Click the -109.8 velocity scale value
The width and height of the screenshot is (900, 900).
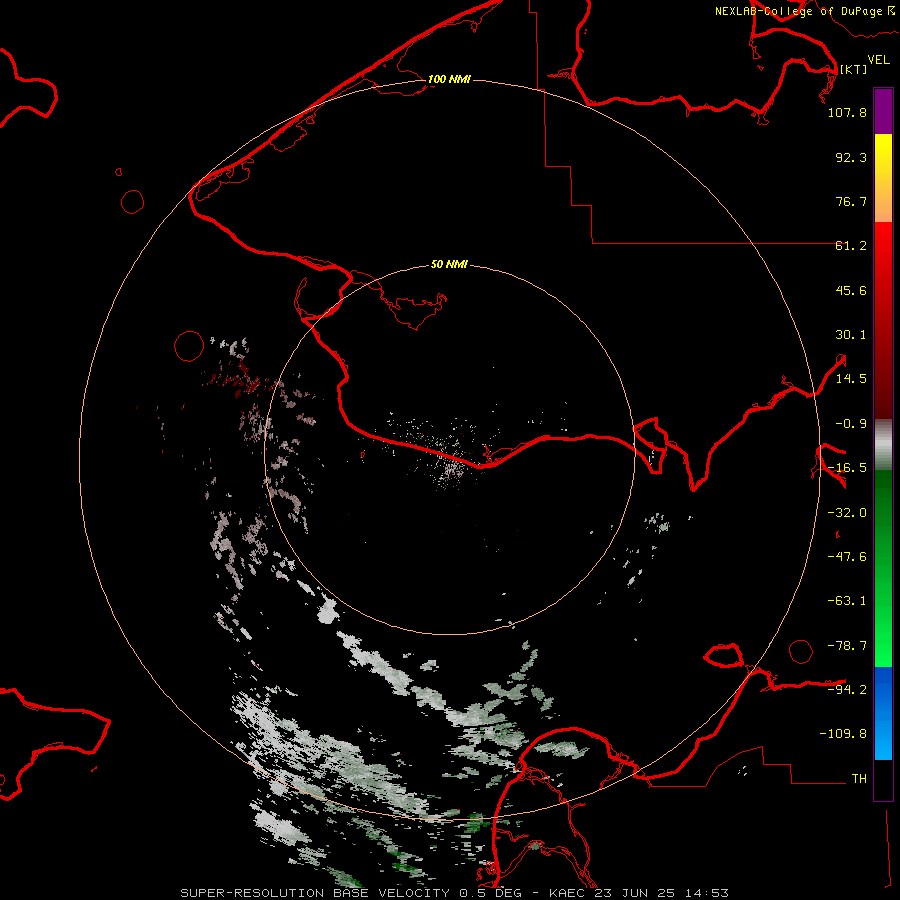(843, 734)
